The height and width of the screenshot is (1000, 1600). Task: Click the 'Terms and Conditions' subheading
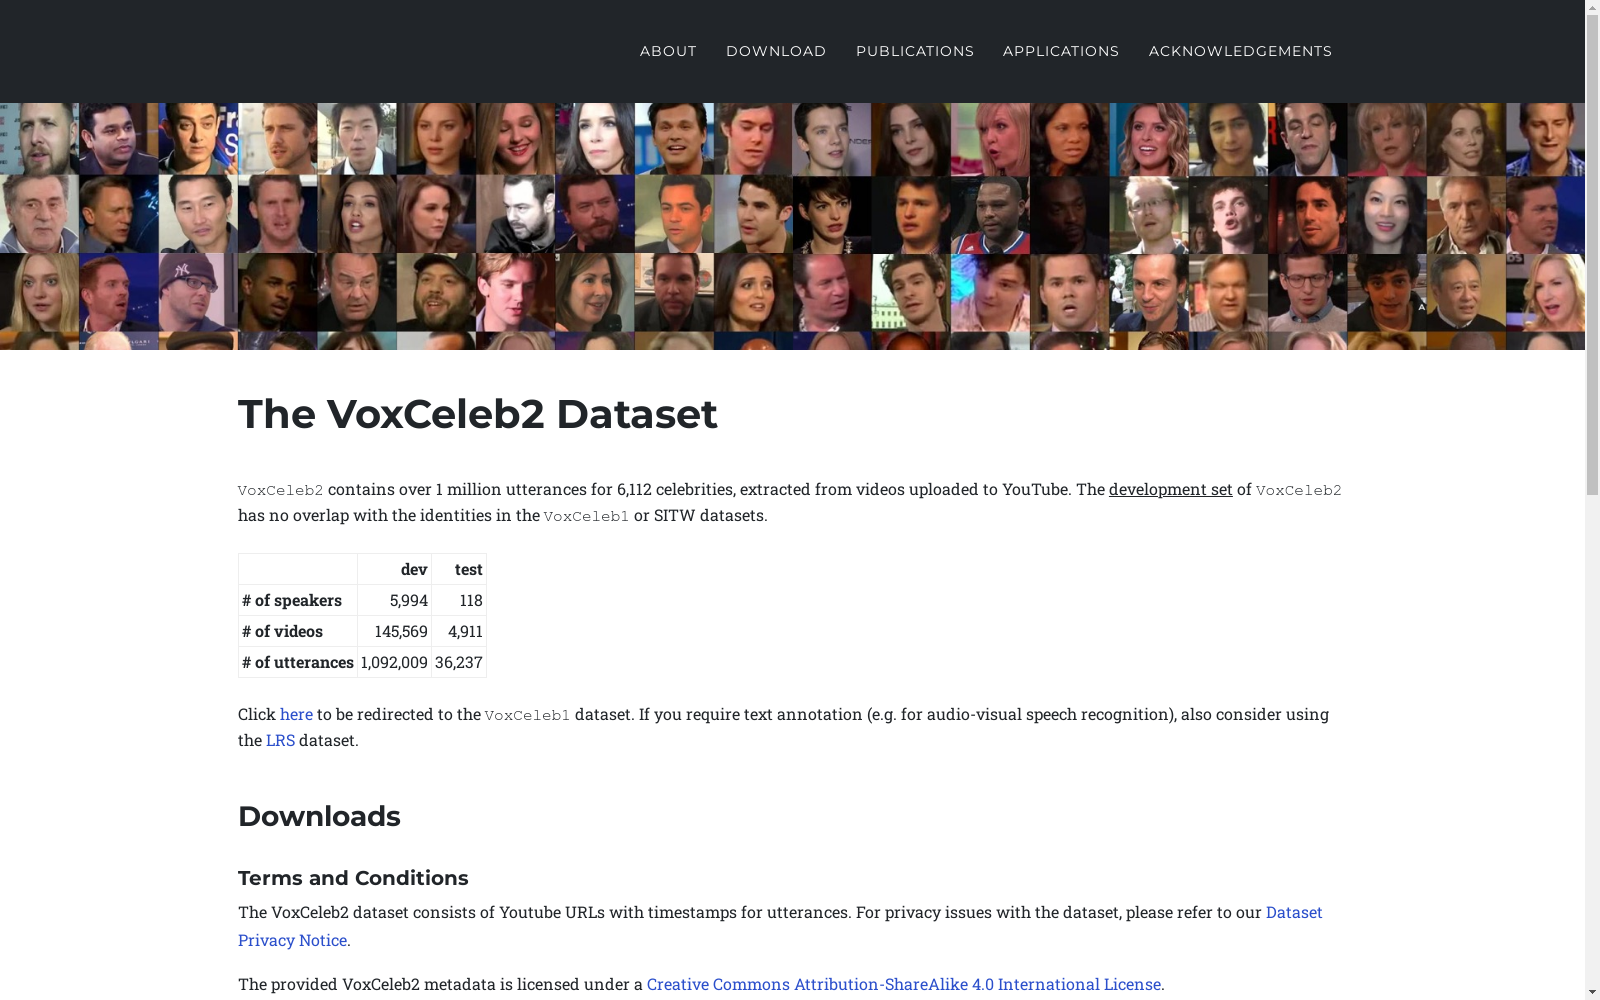pyautogui.click(x=353, y=878)
